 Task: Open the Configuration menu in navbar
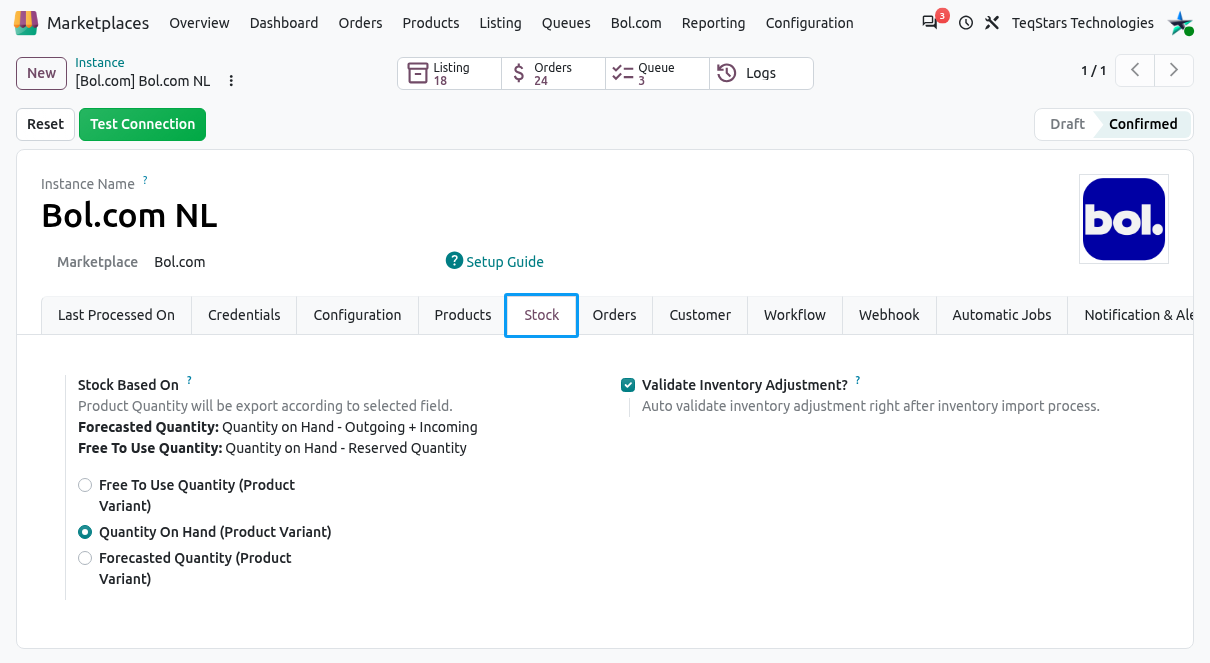[810, 22]
